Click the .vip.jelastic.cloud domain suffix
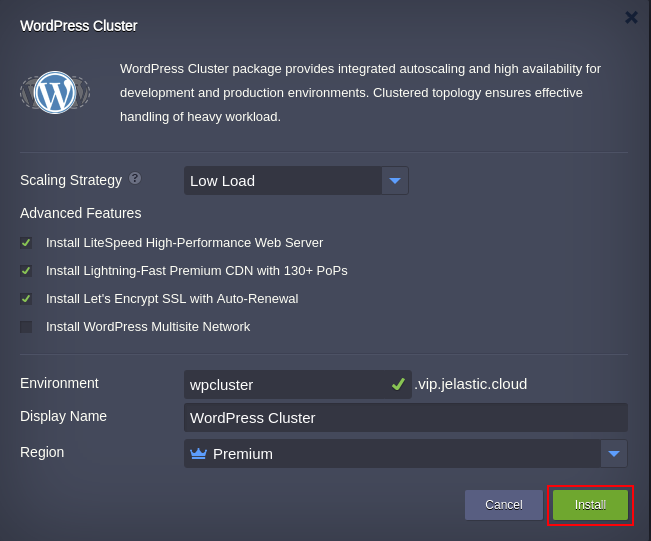The image size is (651, 541). 471,384
